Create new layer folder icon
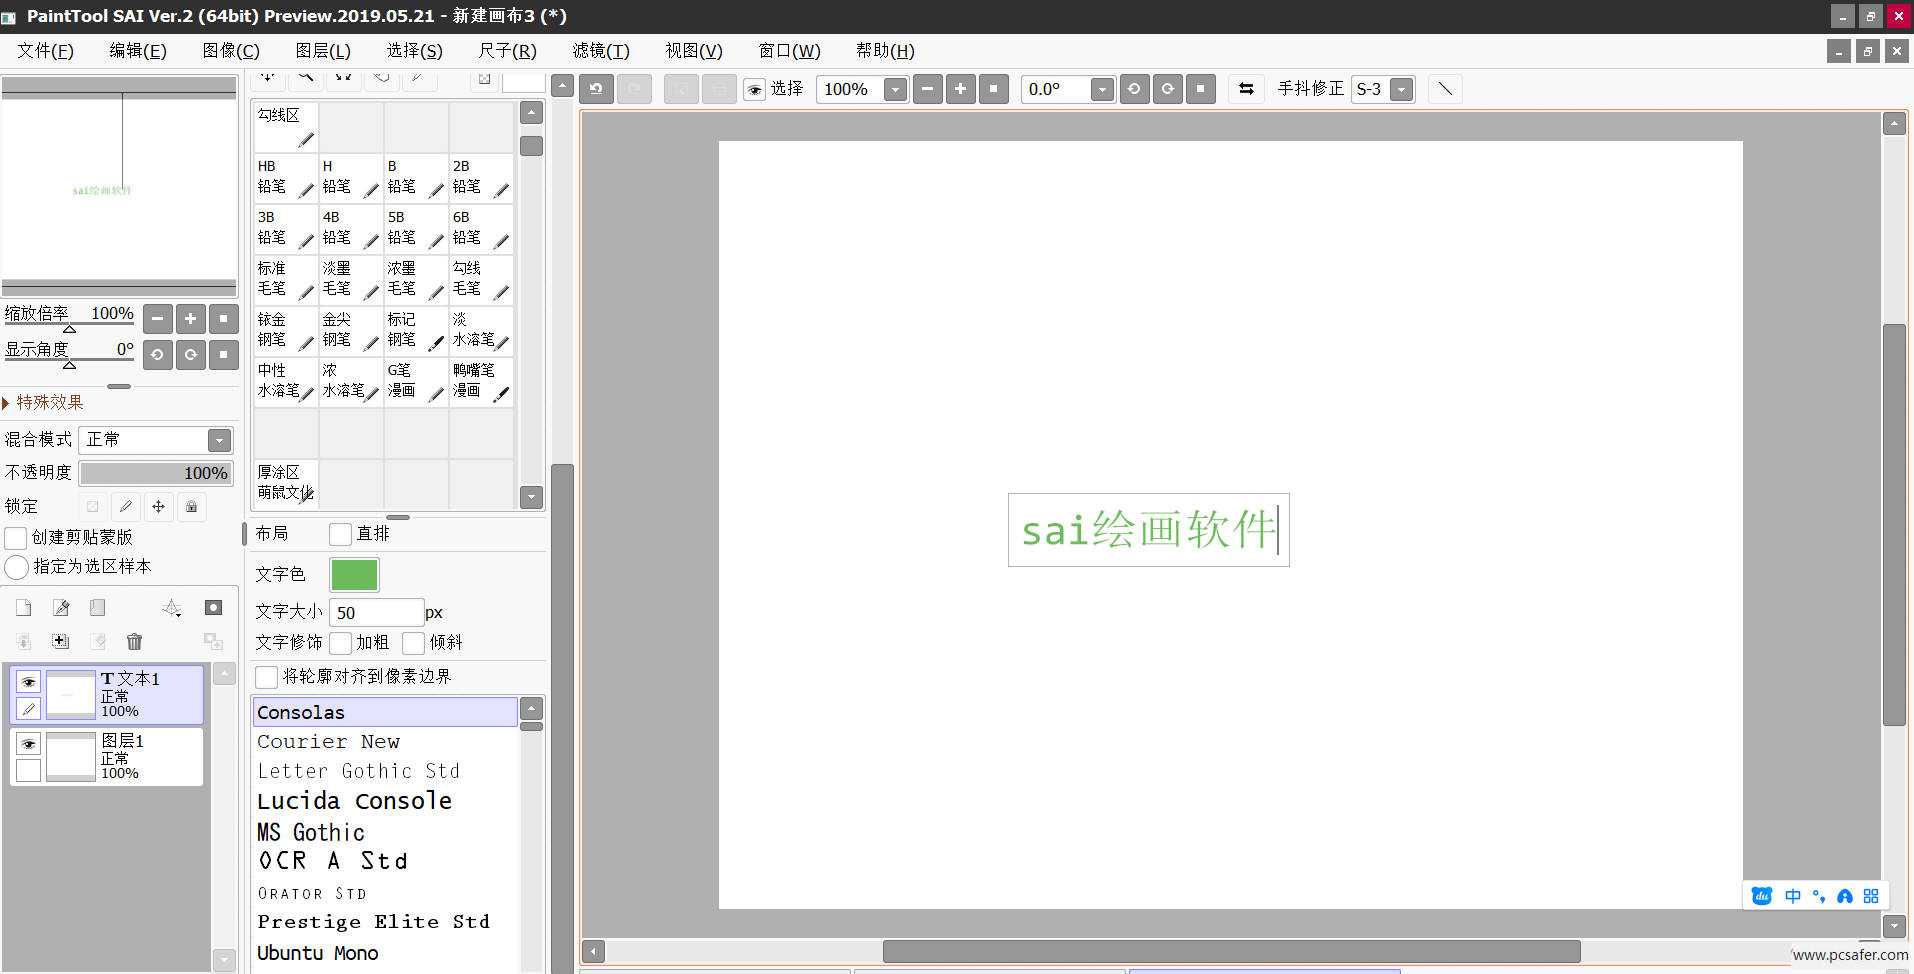 pyautogui.click(x=97, y=608)
